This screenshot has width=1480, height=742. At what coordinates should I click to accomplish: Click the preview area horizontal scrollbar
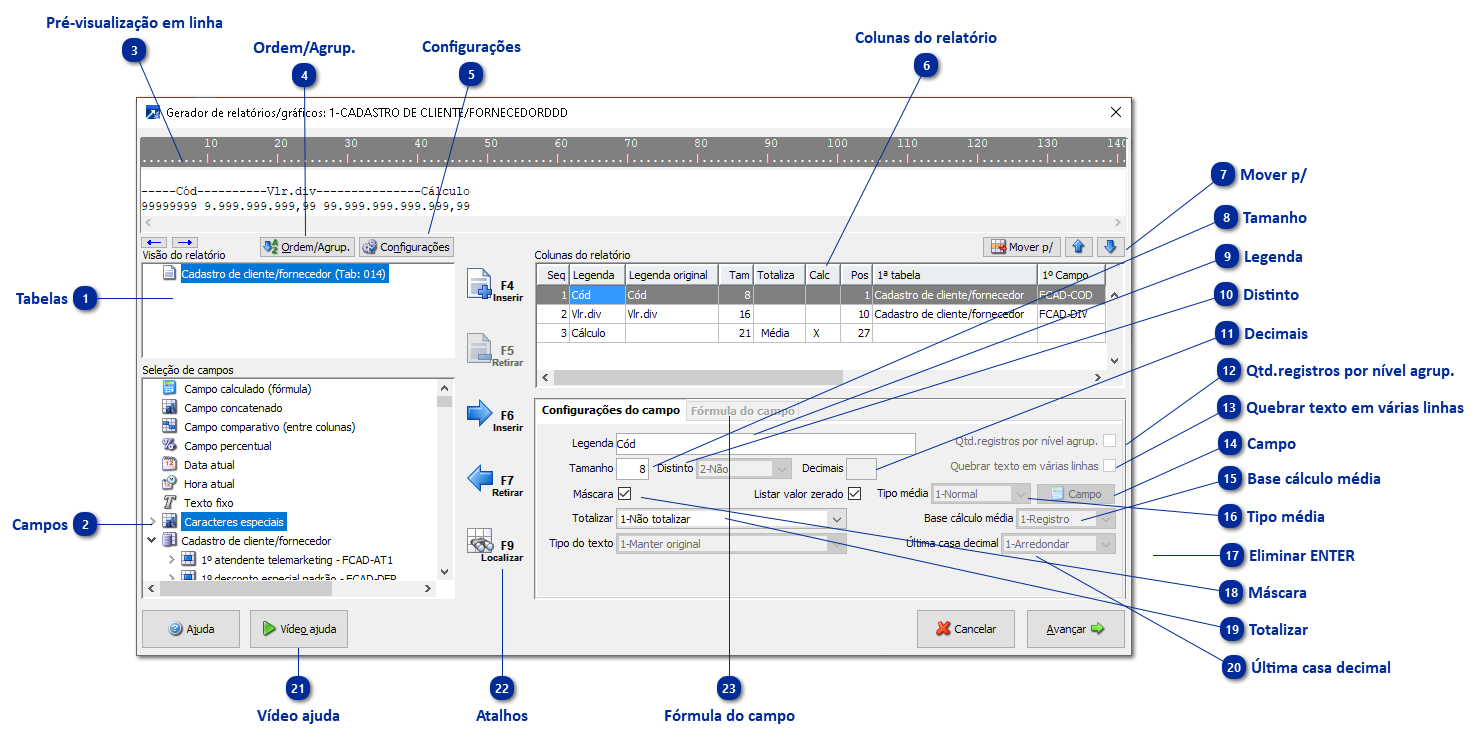[633, 222]
